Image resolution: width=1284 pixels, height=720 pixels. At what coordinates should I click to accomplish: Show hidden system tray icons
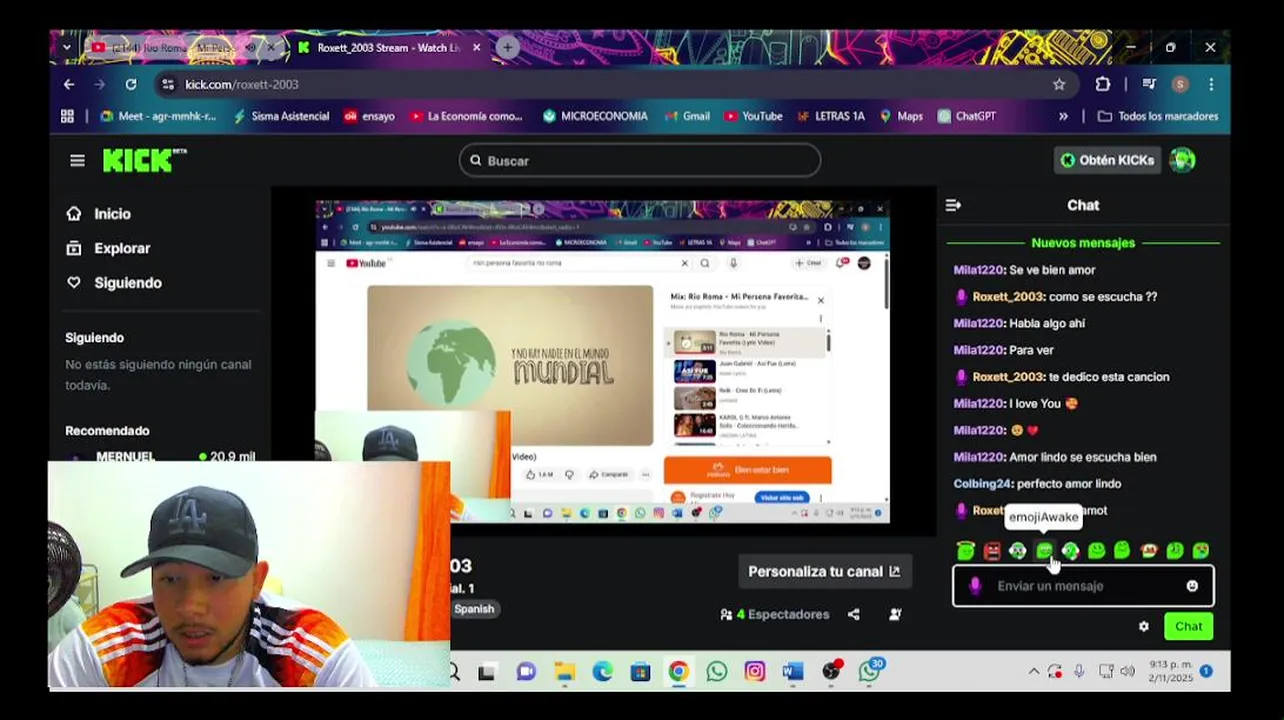[x=1033, y=671]
